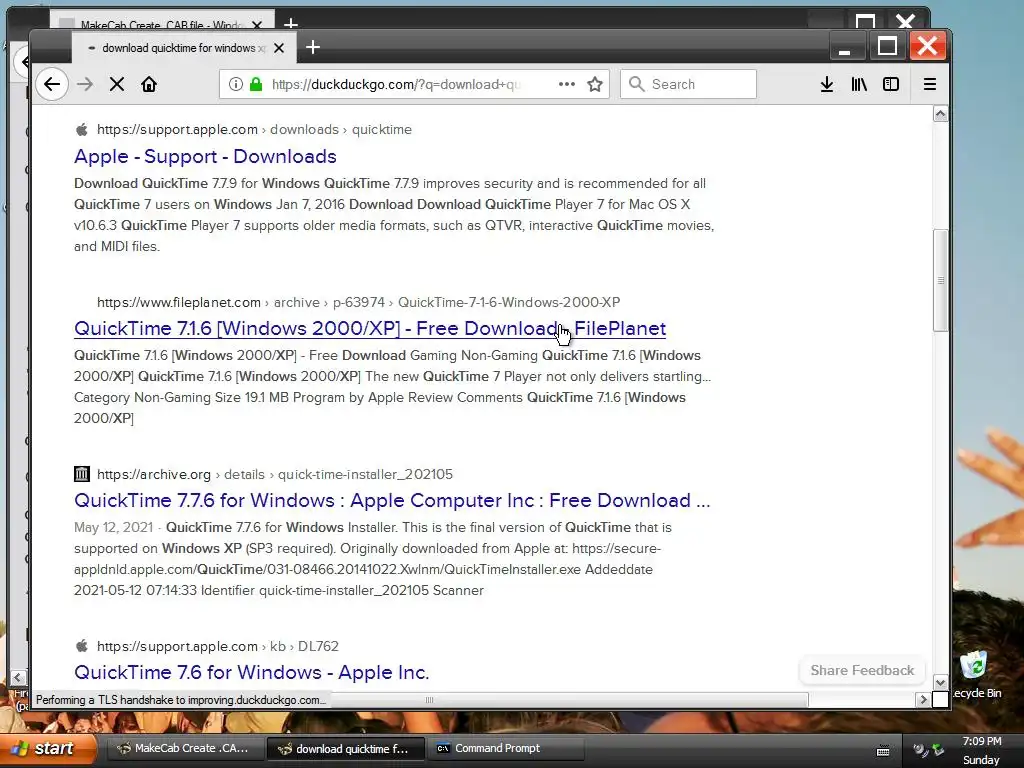Open the Windows start menu

[x=47, y=748]
